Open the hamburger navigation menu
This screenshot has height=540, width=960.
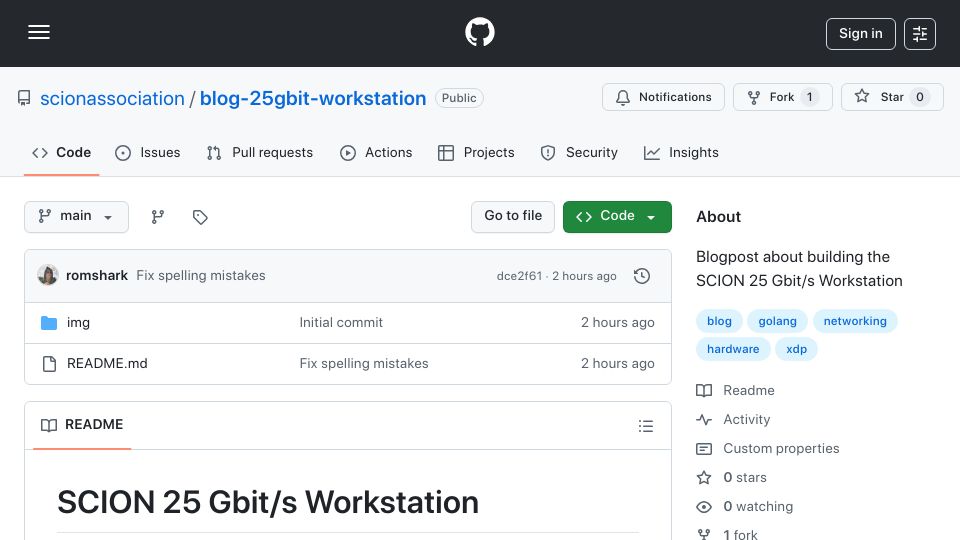click(39, 32)
